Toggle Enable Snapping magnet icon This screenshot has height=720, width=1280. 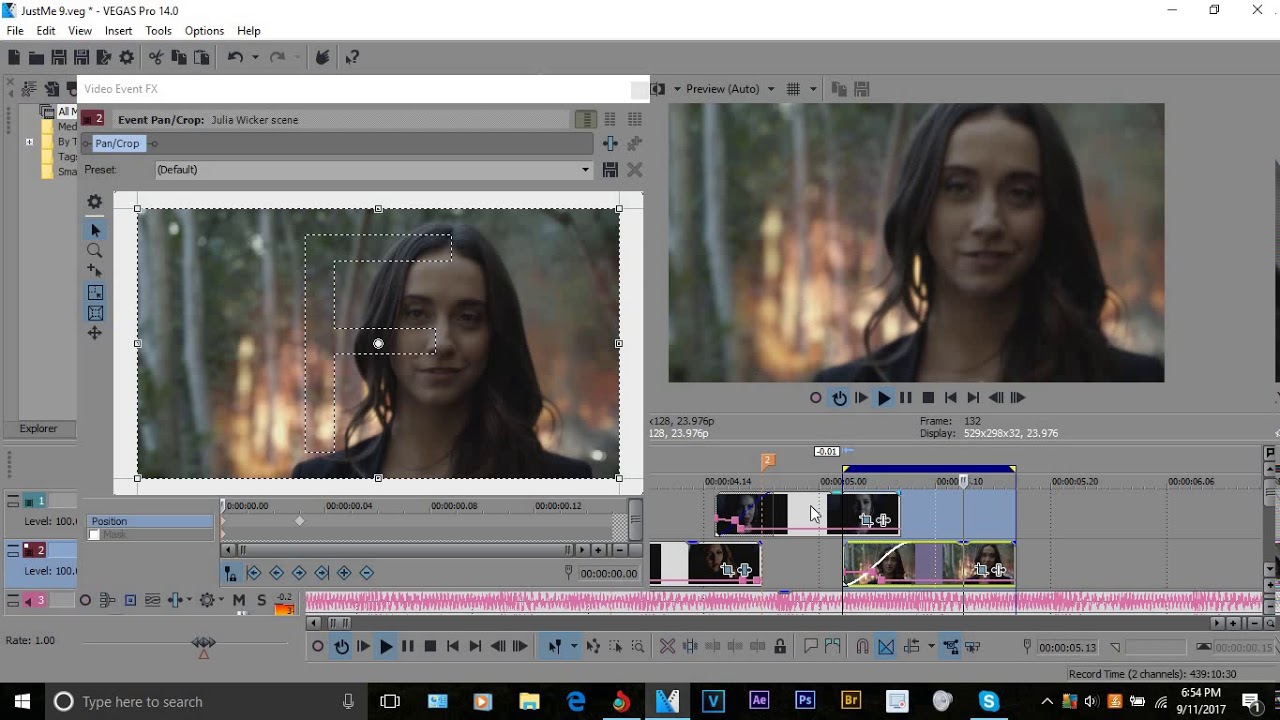click(862, 647)
